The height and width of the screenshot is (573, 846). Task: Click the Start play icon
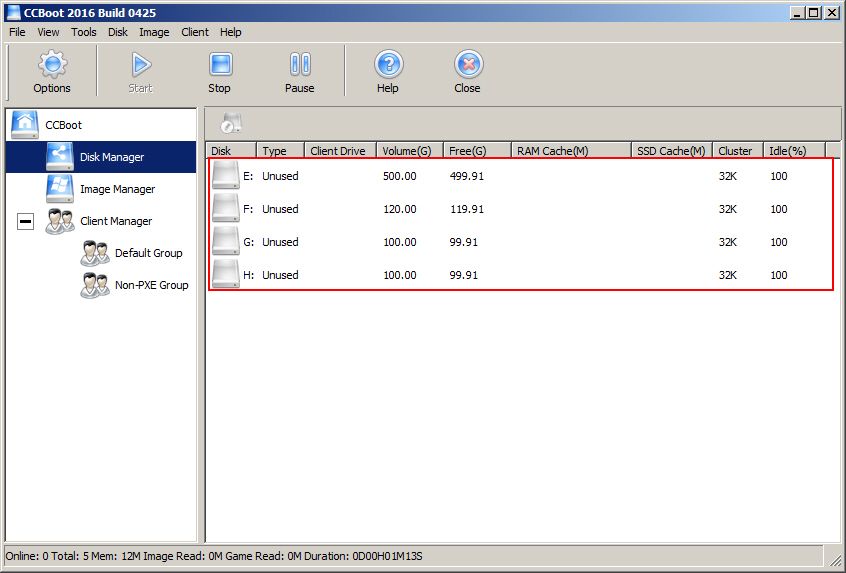pos(141,64)
